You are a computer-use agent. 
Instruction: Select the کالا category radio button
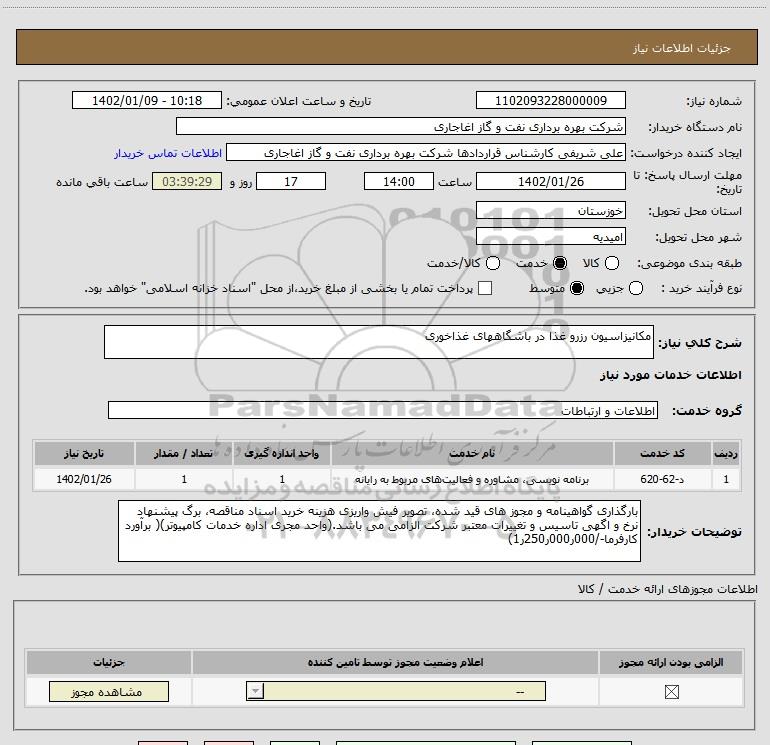pyautogui.click(x=612, y=263)
